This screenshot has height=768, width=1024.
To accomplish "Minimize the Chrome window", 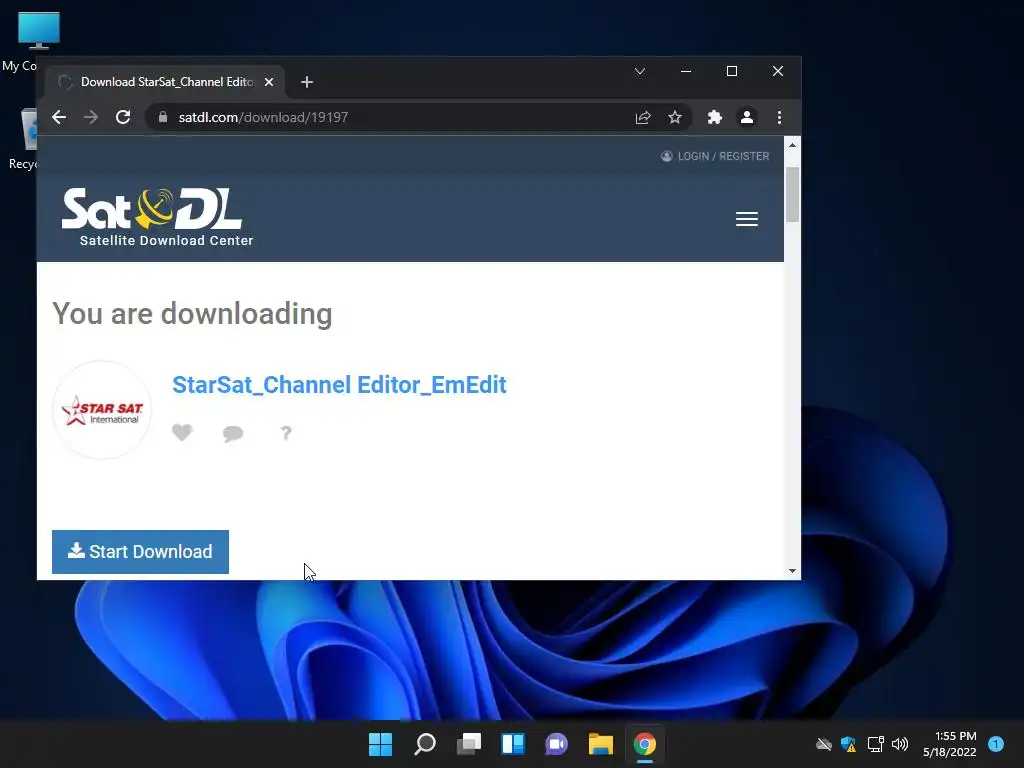I will pos(686,71).
